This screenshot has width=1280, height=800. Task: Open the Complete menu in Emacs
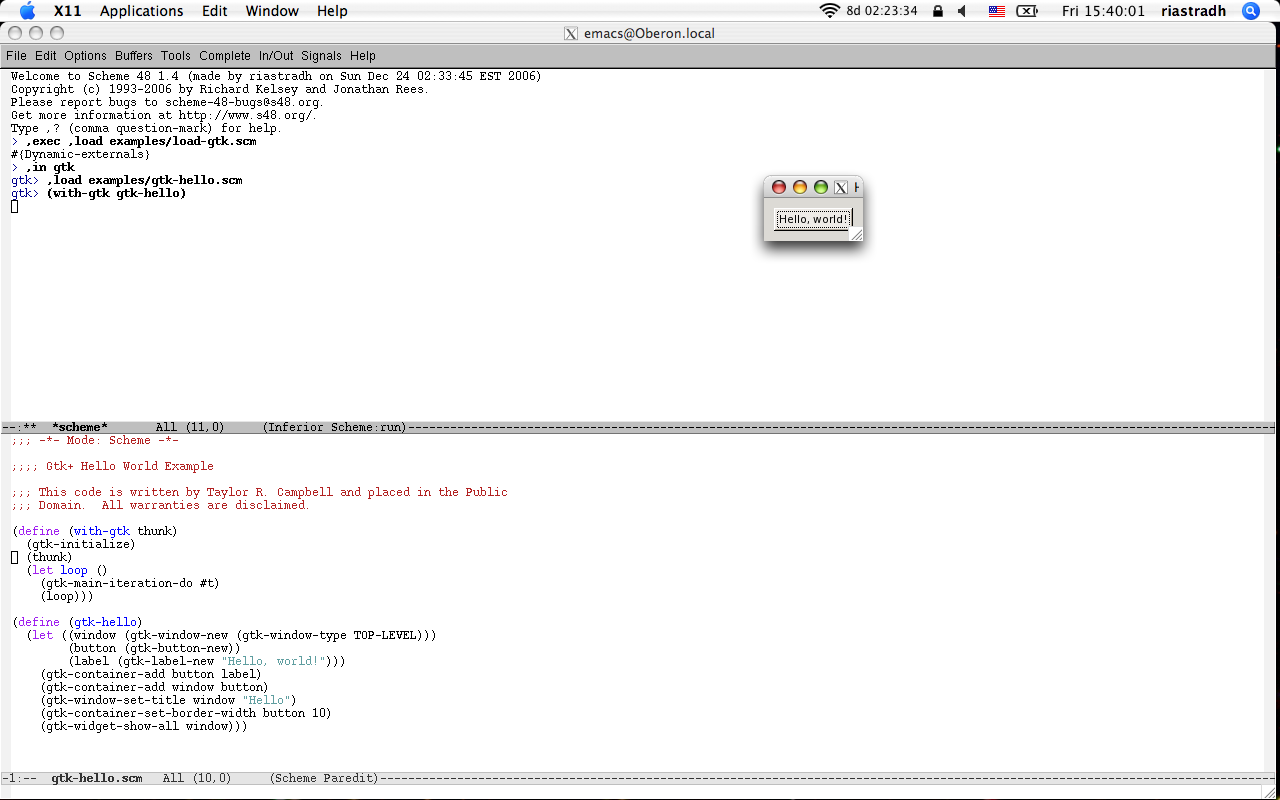[224, 56]
